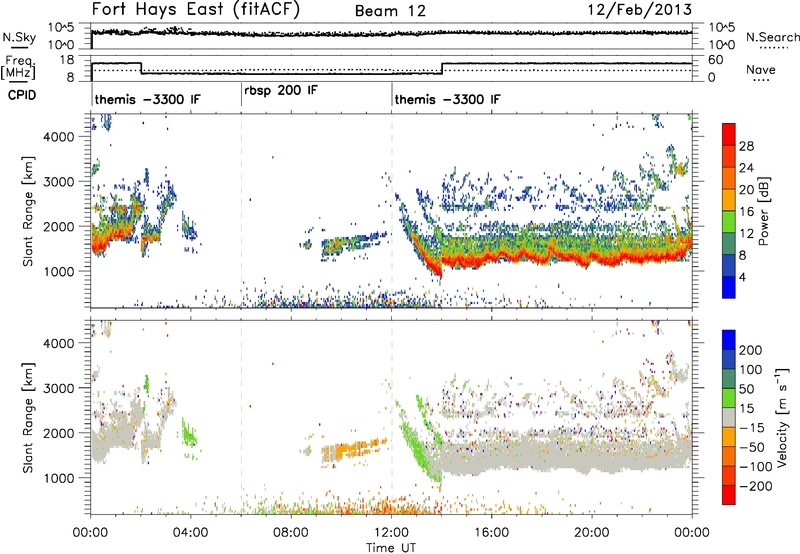The height and width of the screenshot is (554, 800).
Task: Click the '04:00' time axis tick label
Action: click(191, 532)
